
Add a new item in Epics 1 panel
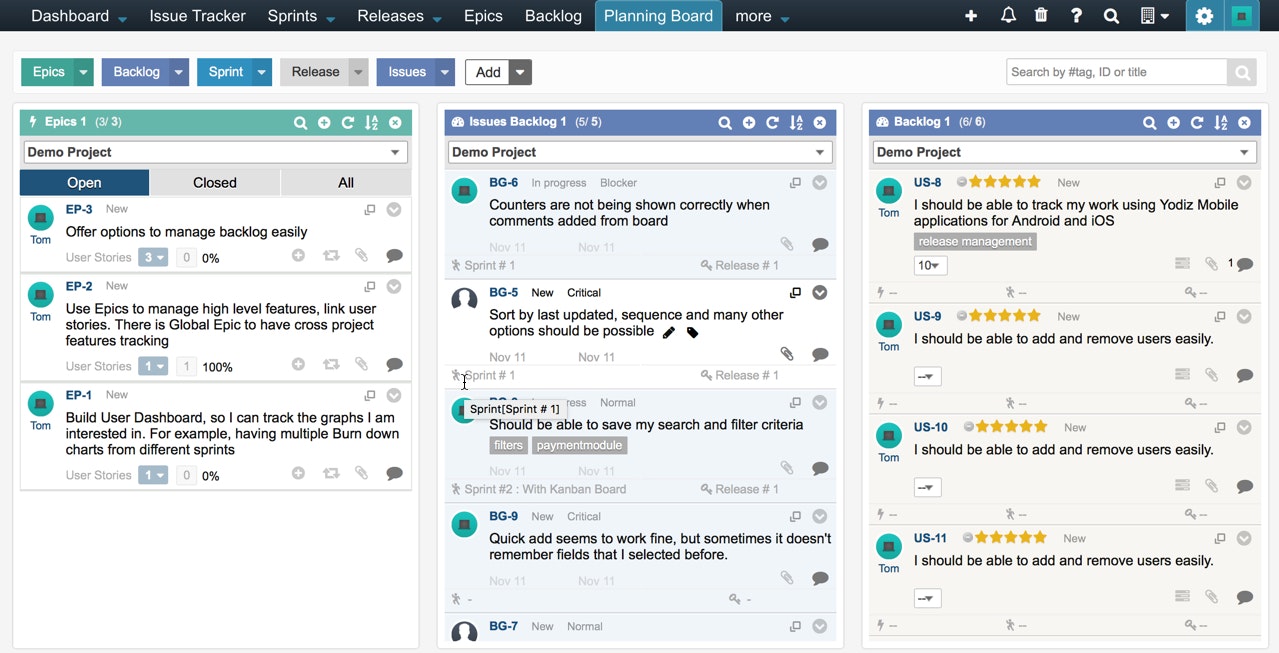click(x=324, y=122)
